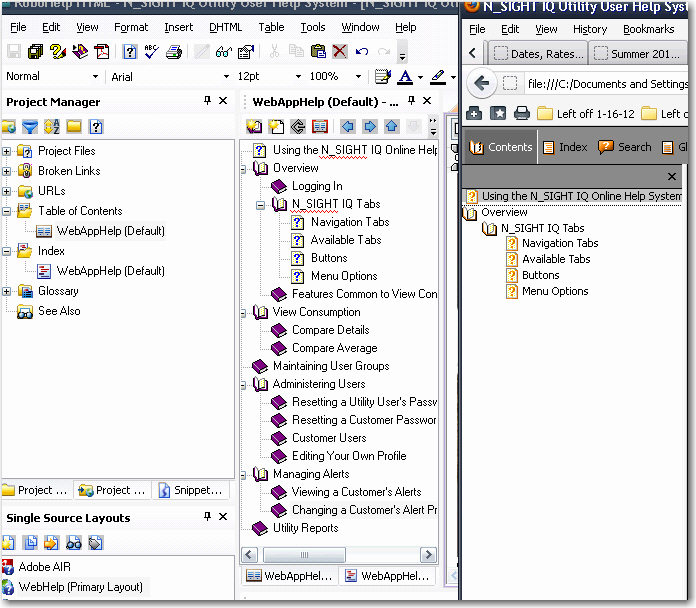
Task: Select Logging In book in the TOC
Action: tap(317, 186)
